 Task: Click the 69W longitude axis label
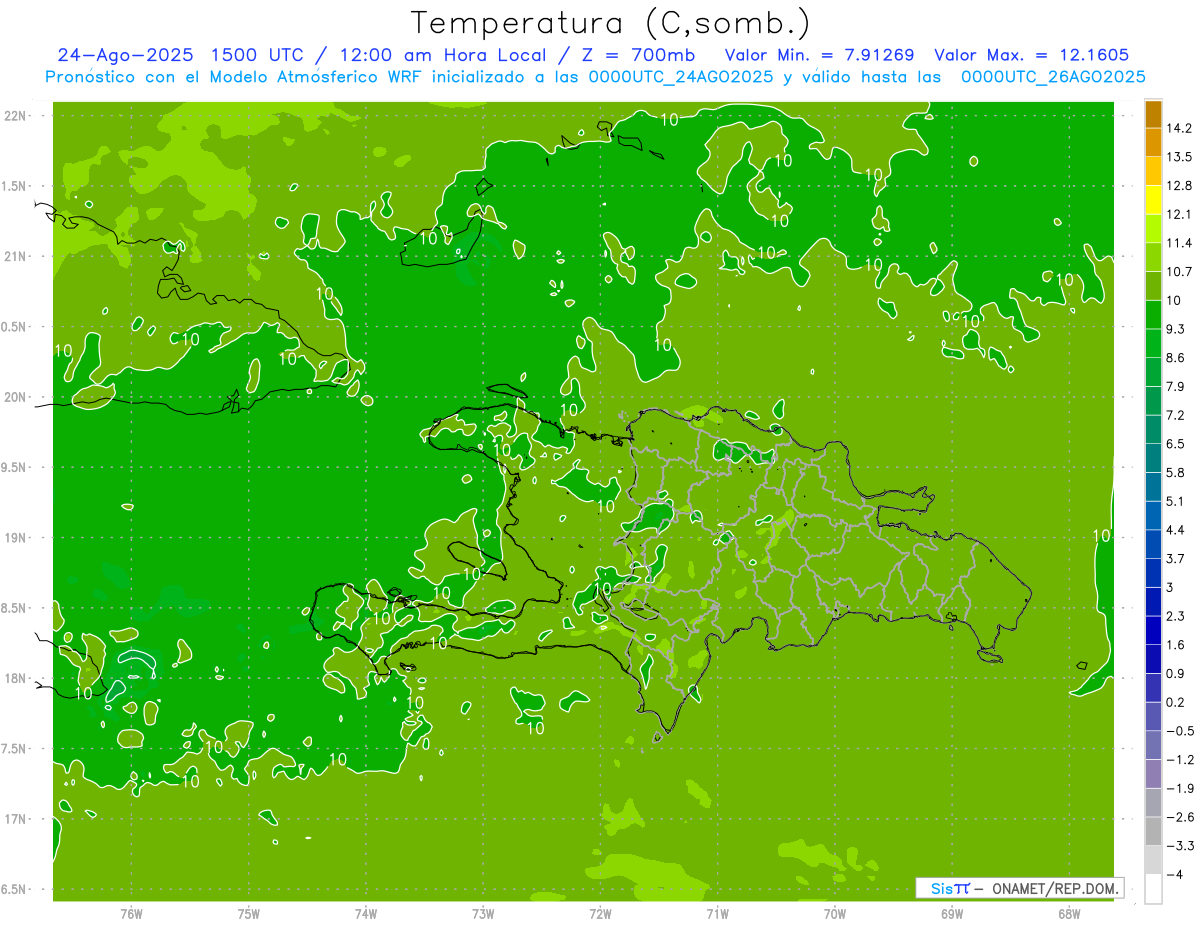pos(952,914)
